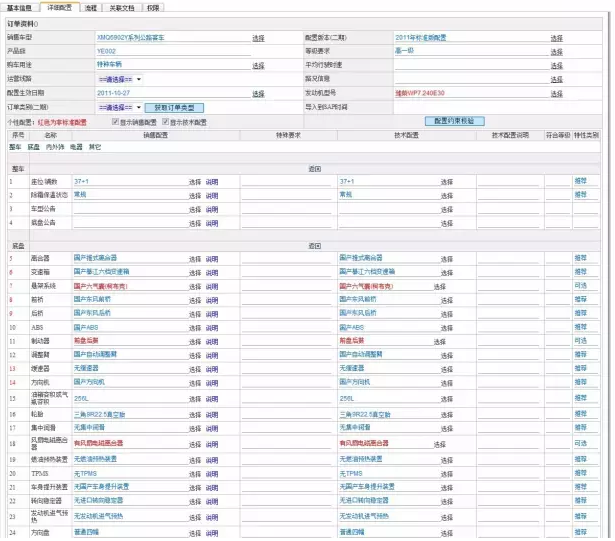615x541 pixels.
Task: Click 返回 in the 底盘 section header
Action: [315, 246]
